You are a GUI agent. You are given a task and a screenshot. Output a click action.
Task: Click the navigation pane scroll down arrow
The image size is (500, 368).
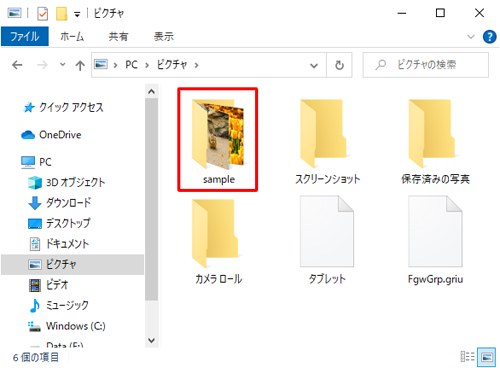(x=152, y=340)
